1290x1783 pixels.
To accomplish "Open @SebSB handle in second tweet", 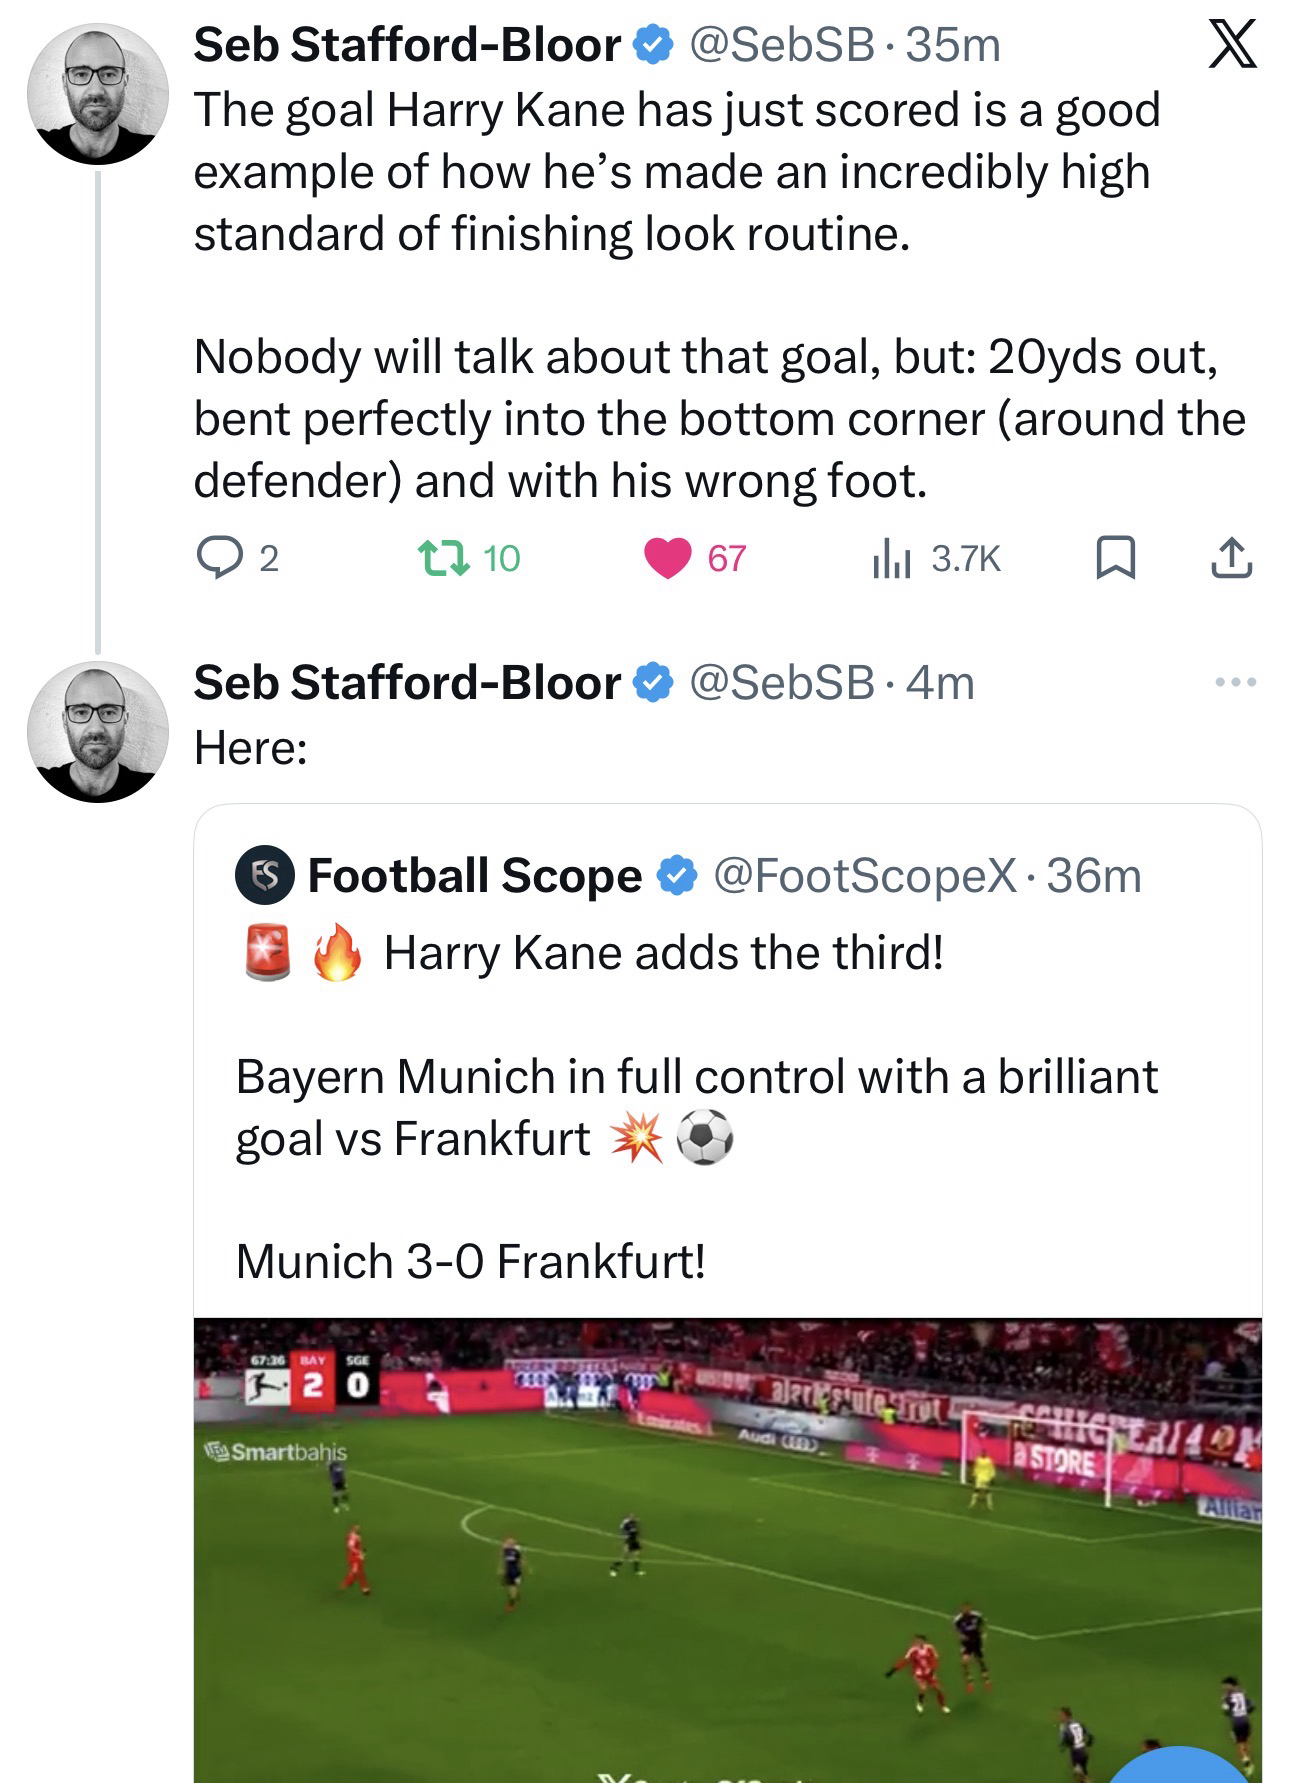I will coord(781,683).
